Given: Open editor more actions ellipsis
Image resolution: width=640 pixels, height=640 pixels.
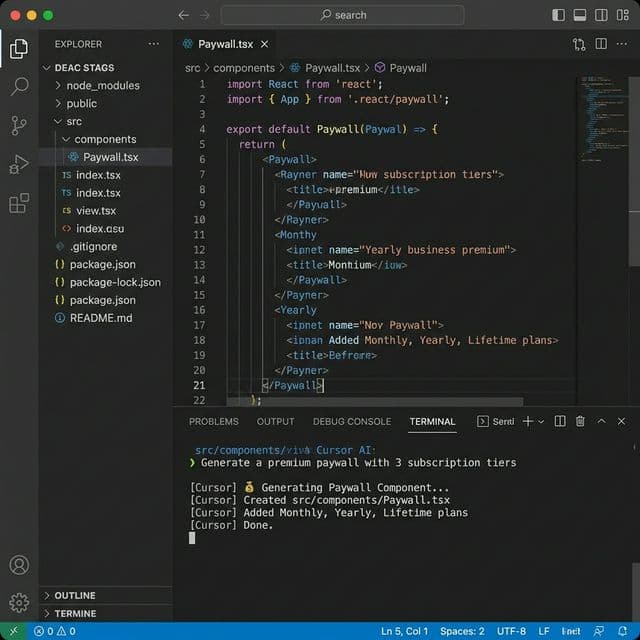Looking at the screenshot, I should click(x=622, y=44).
